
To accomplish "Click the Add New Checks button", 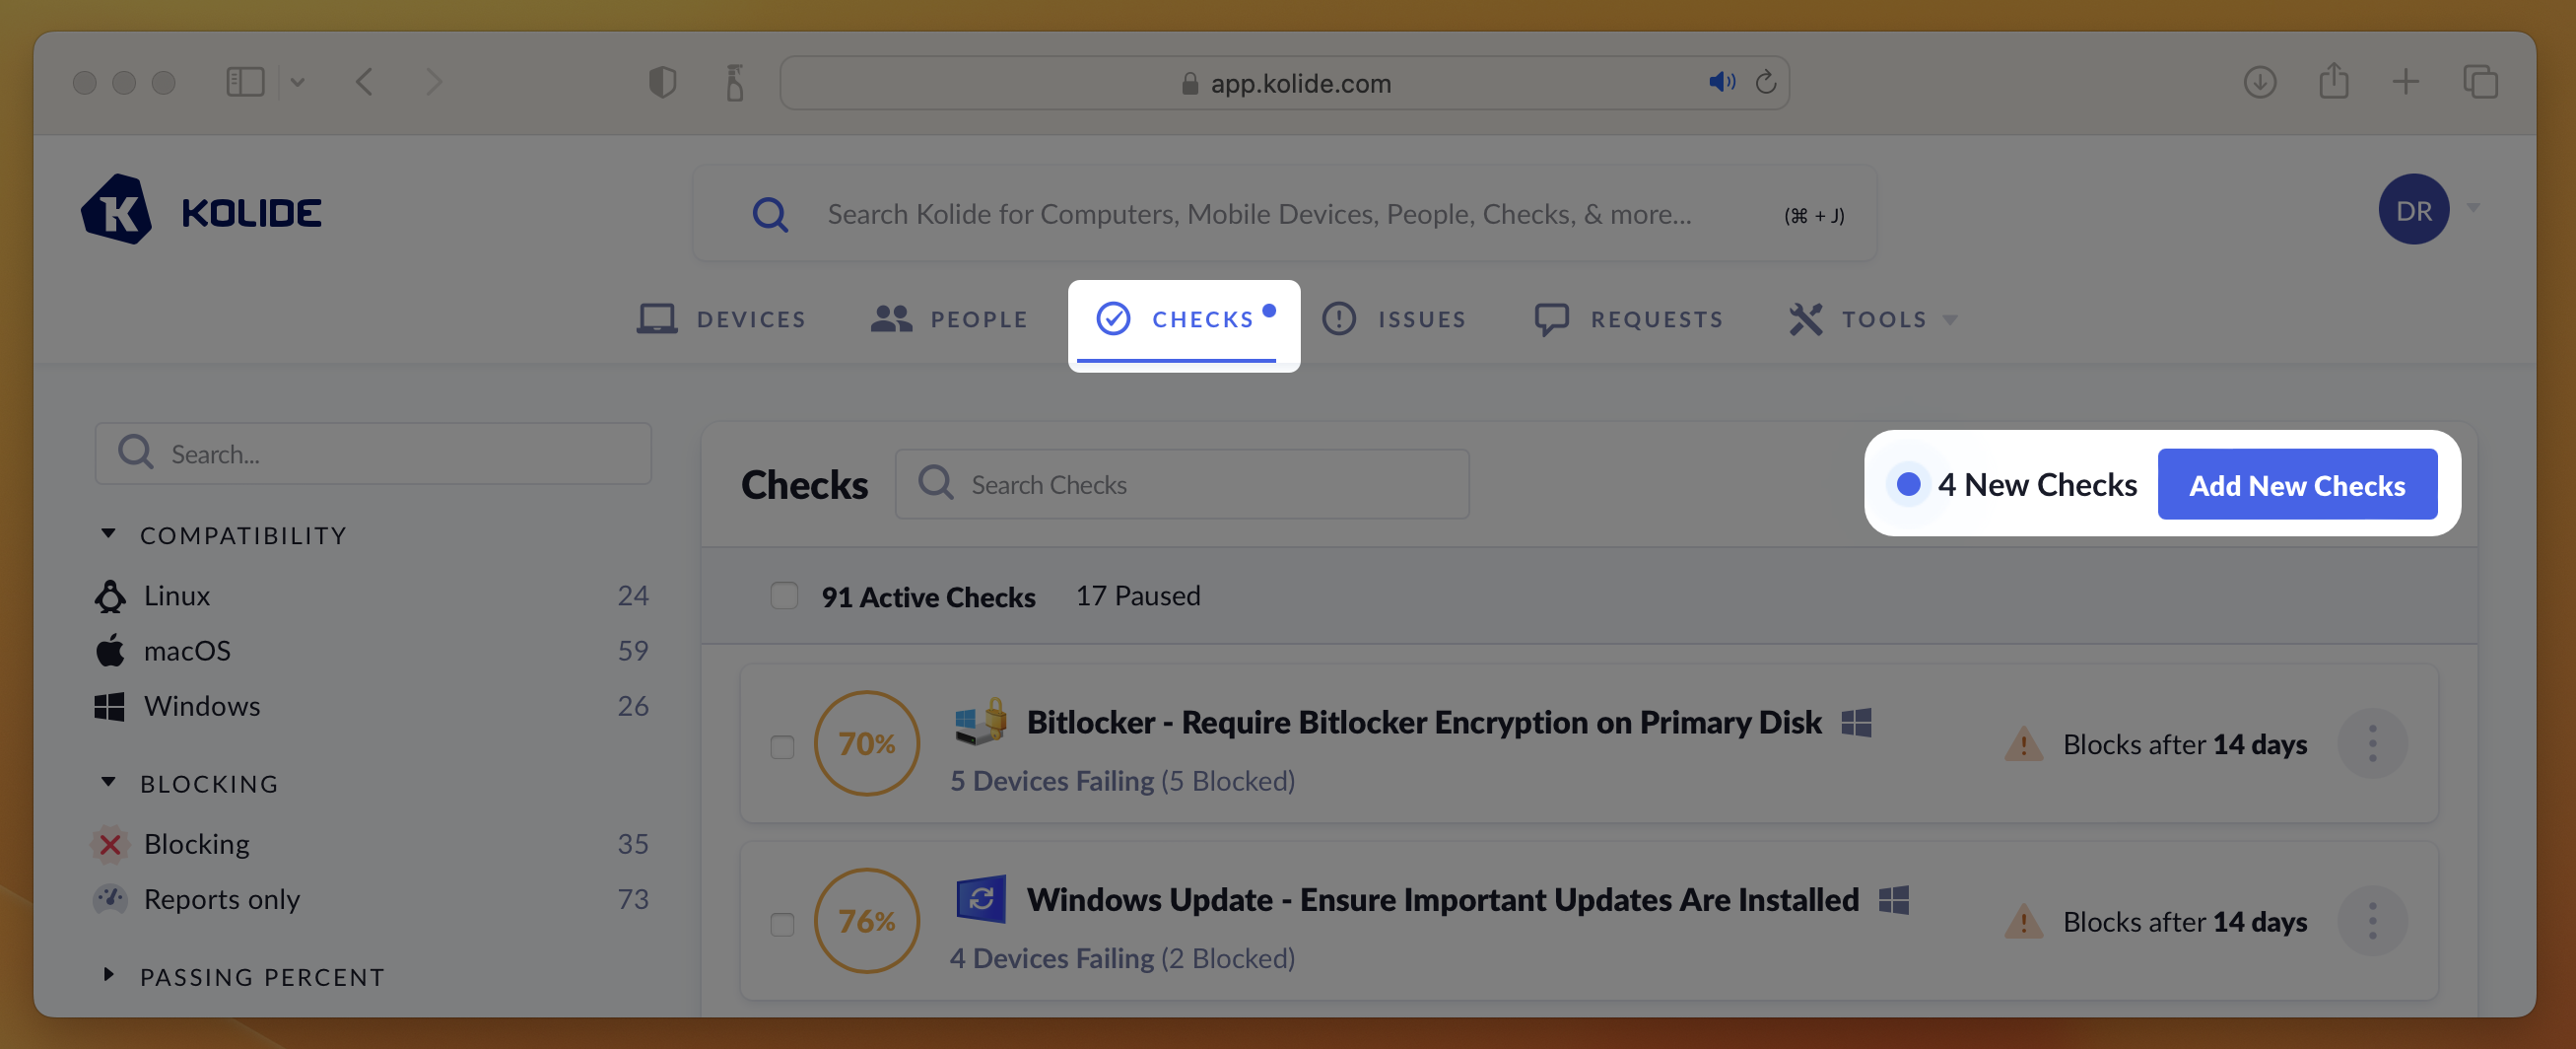I will coord(2296,485).
